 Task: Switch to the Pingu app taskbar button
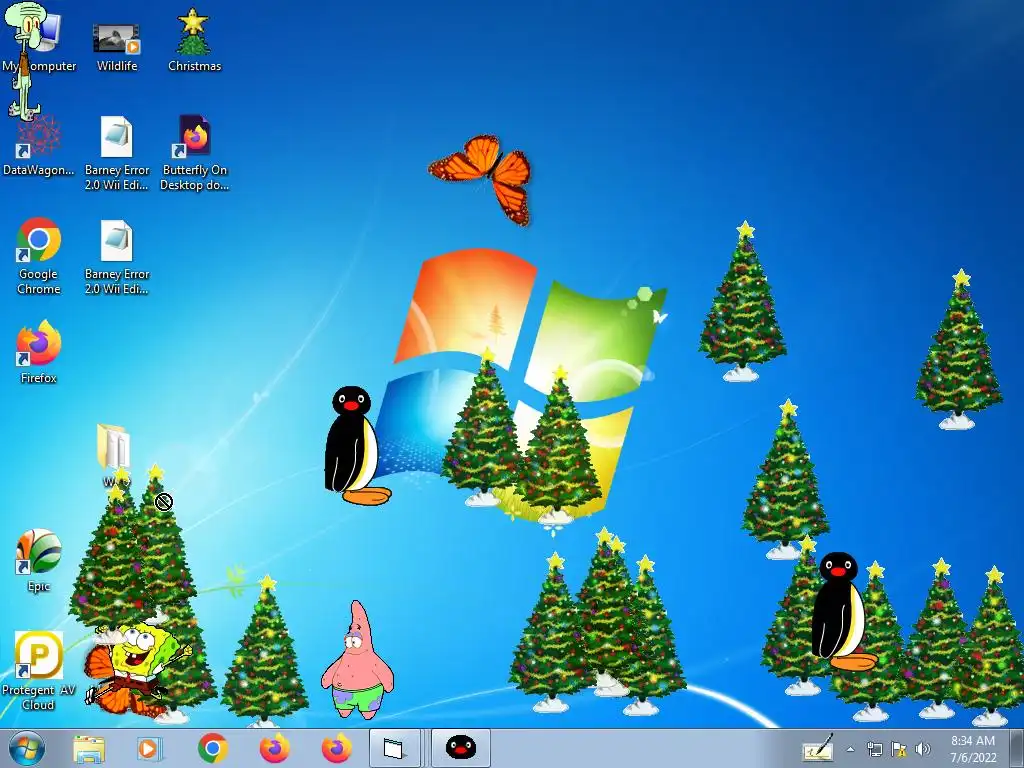pos(460,748)
